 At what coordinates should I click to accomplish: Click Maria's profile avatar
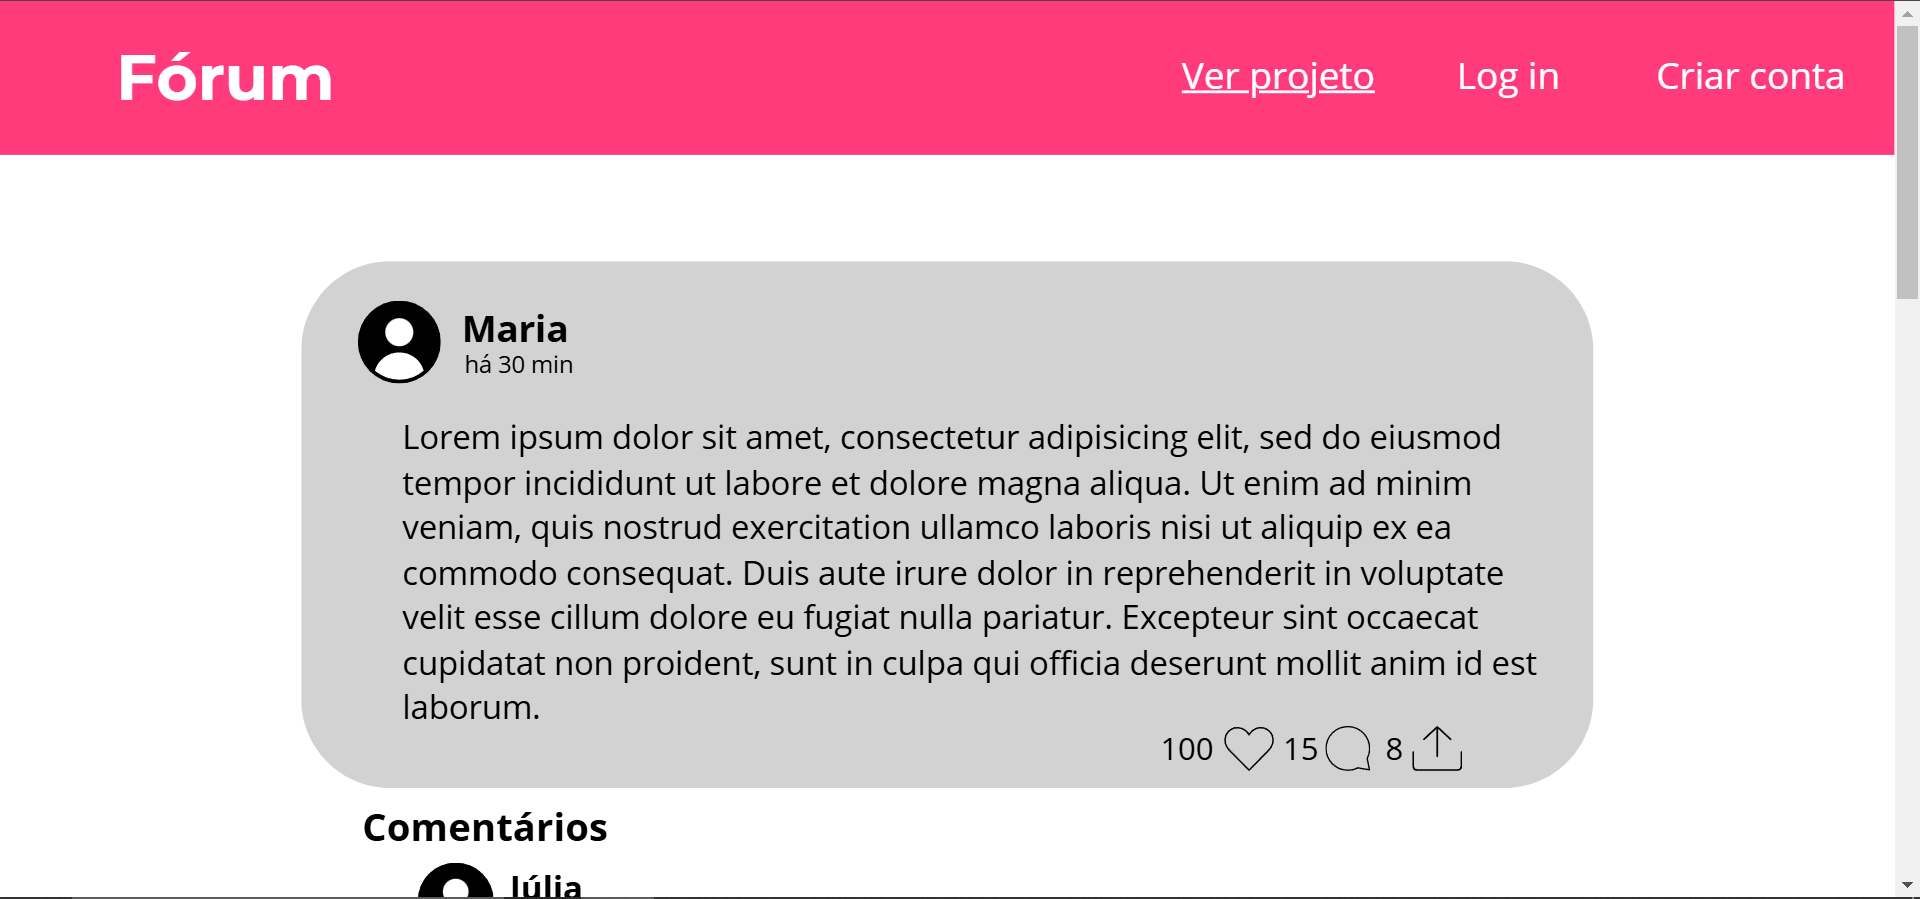399,342
